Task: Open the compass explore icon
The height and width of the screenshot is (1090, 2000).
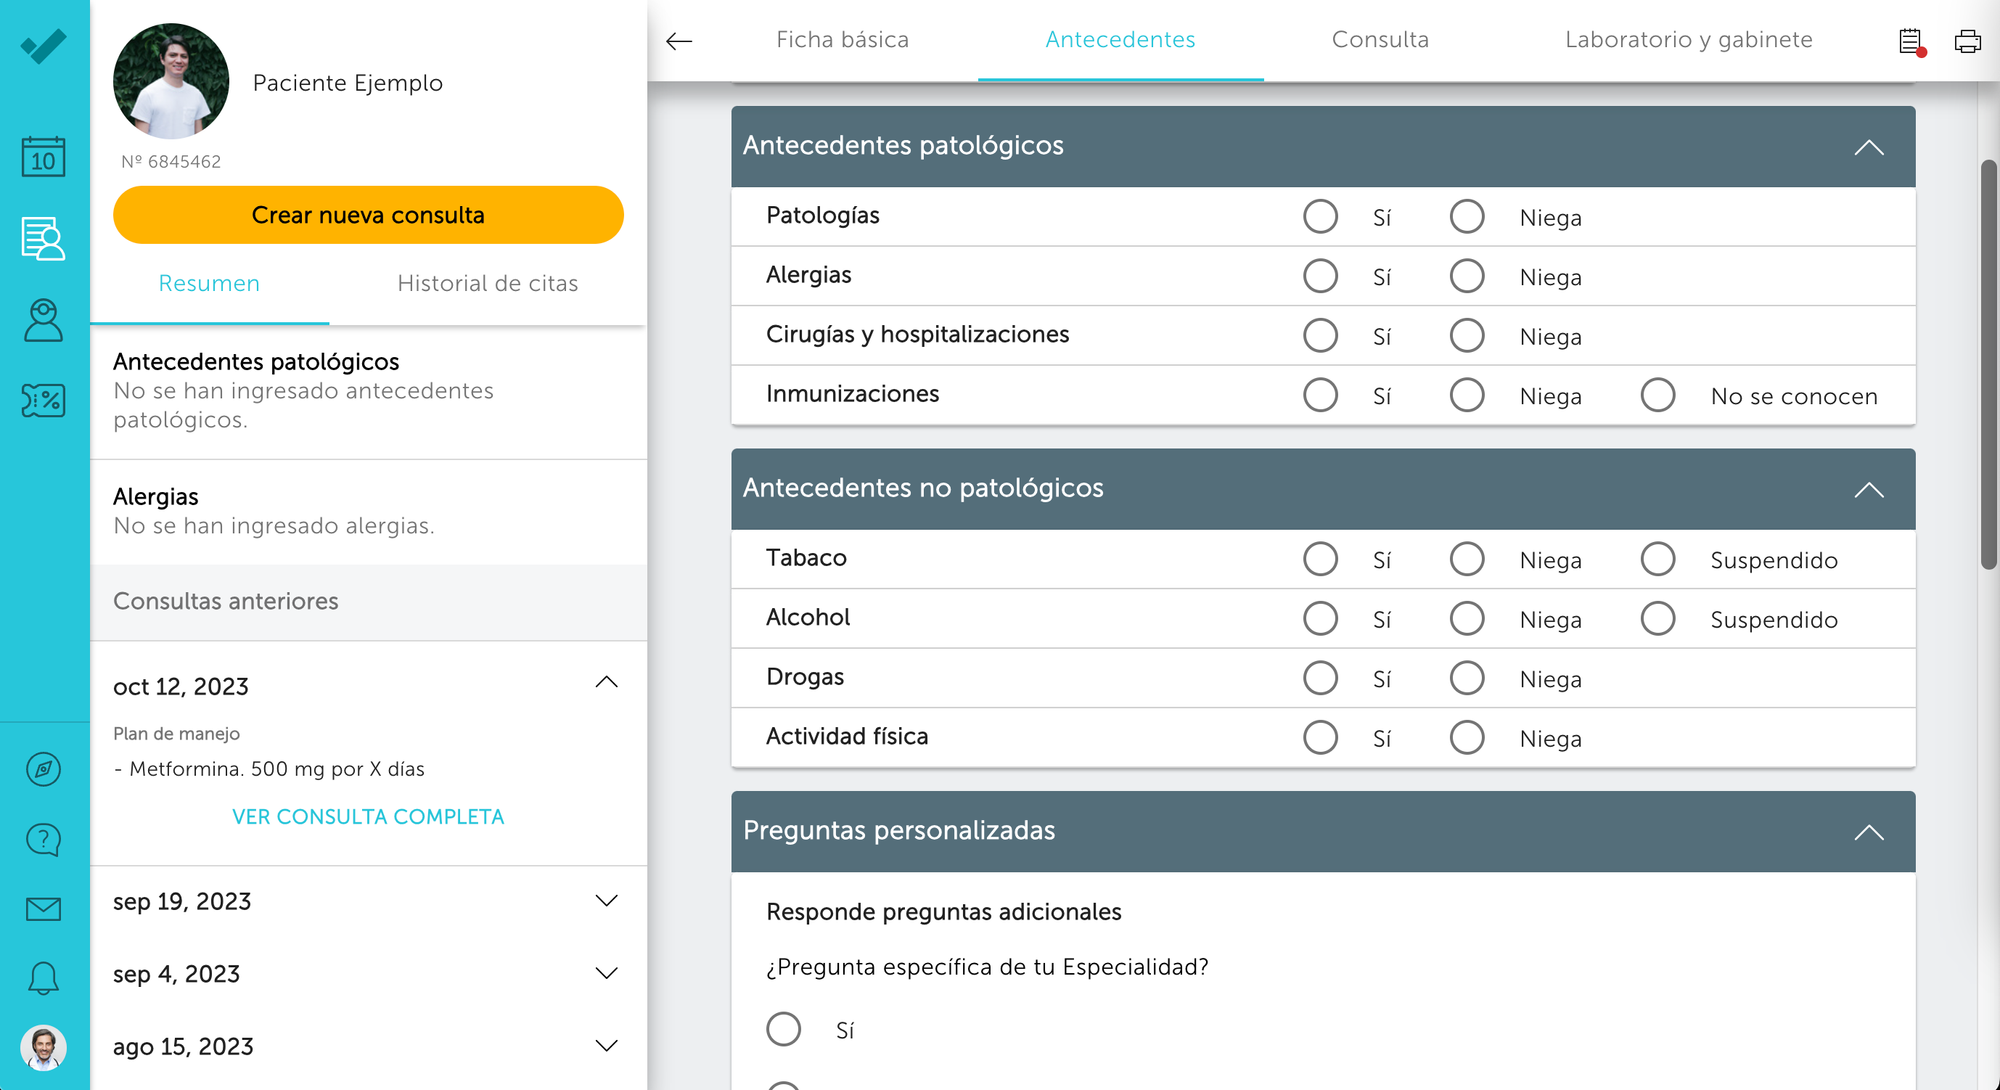Action: (43, 769)
